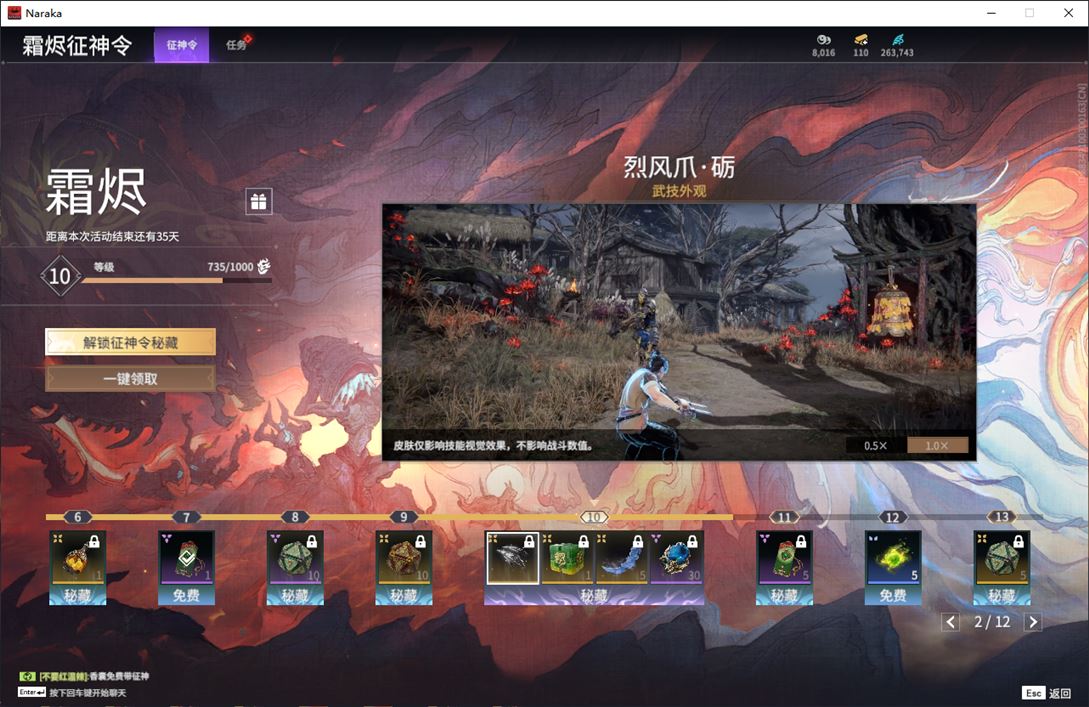
Task: Select the green chest reward at level 10
Action: pyautogui.click(x=567, y=558)
